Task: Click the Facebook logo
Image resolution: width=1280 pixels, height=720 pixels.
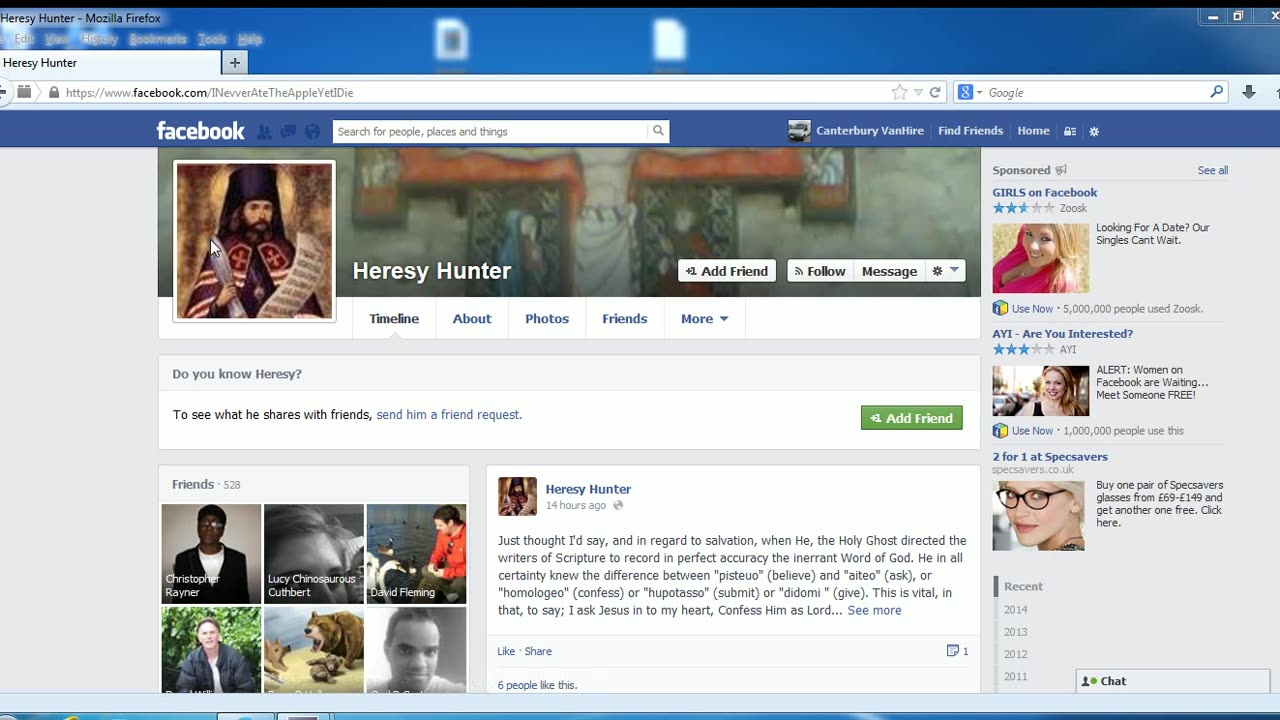Action: tap(200, 131)
